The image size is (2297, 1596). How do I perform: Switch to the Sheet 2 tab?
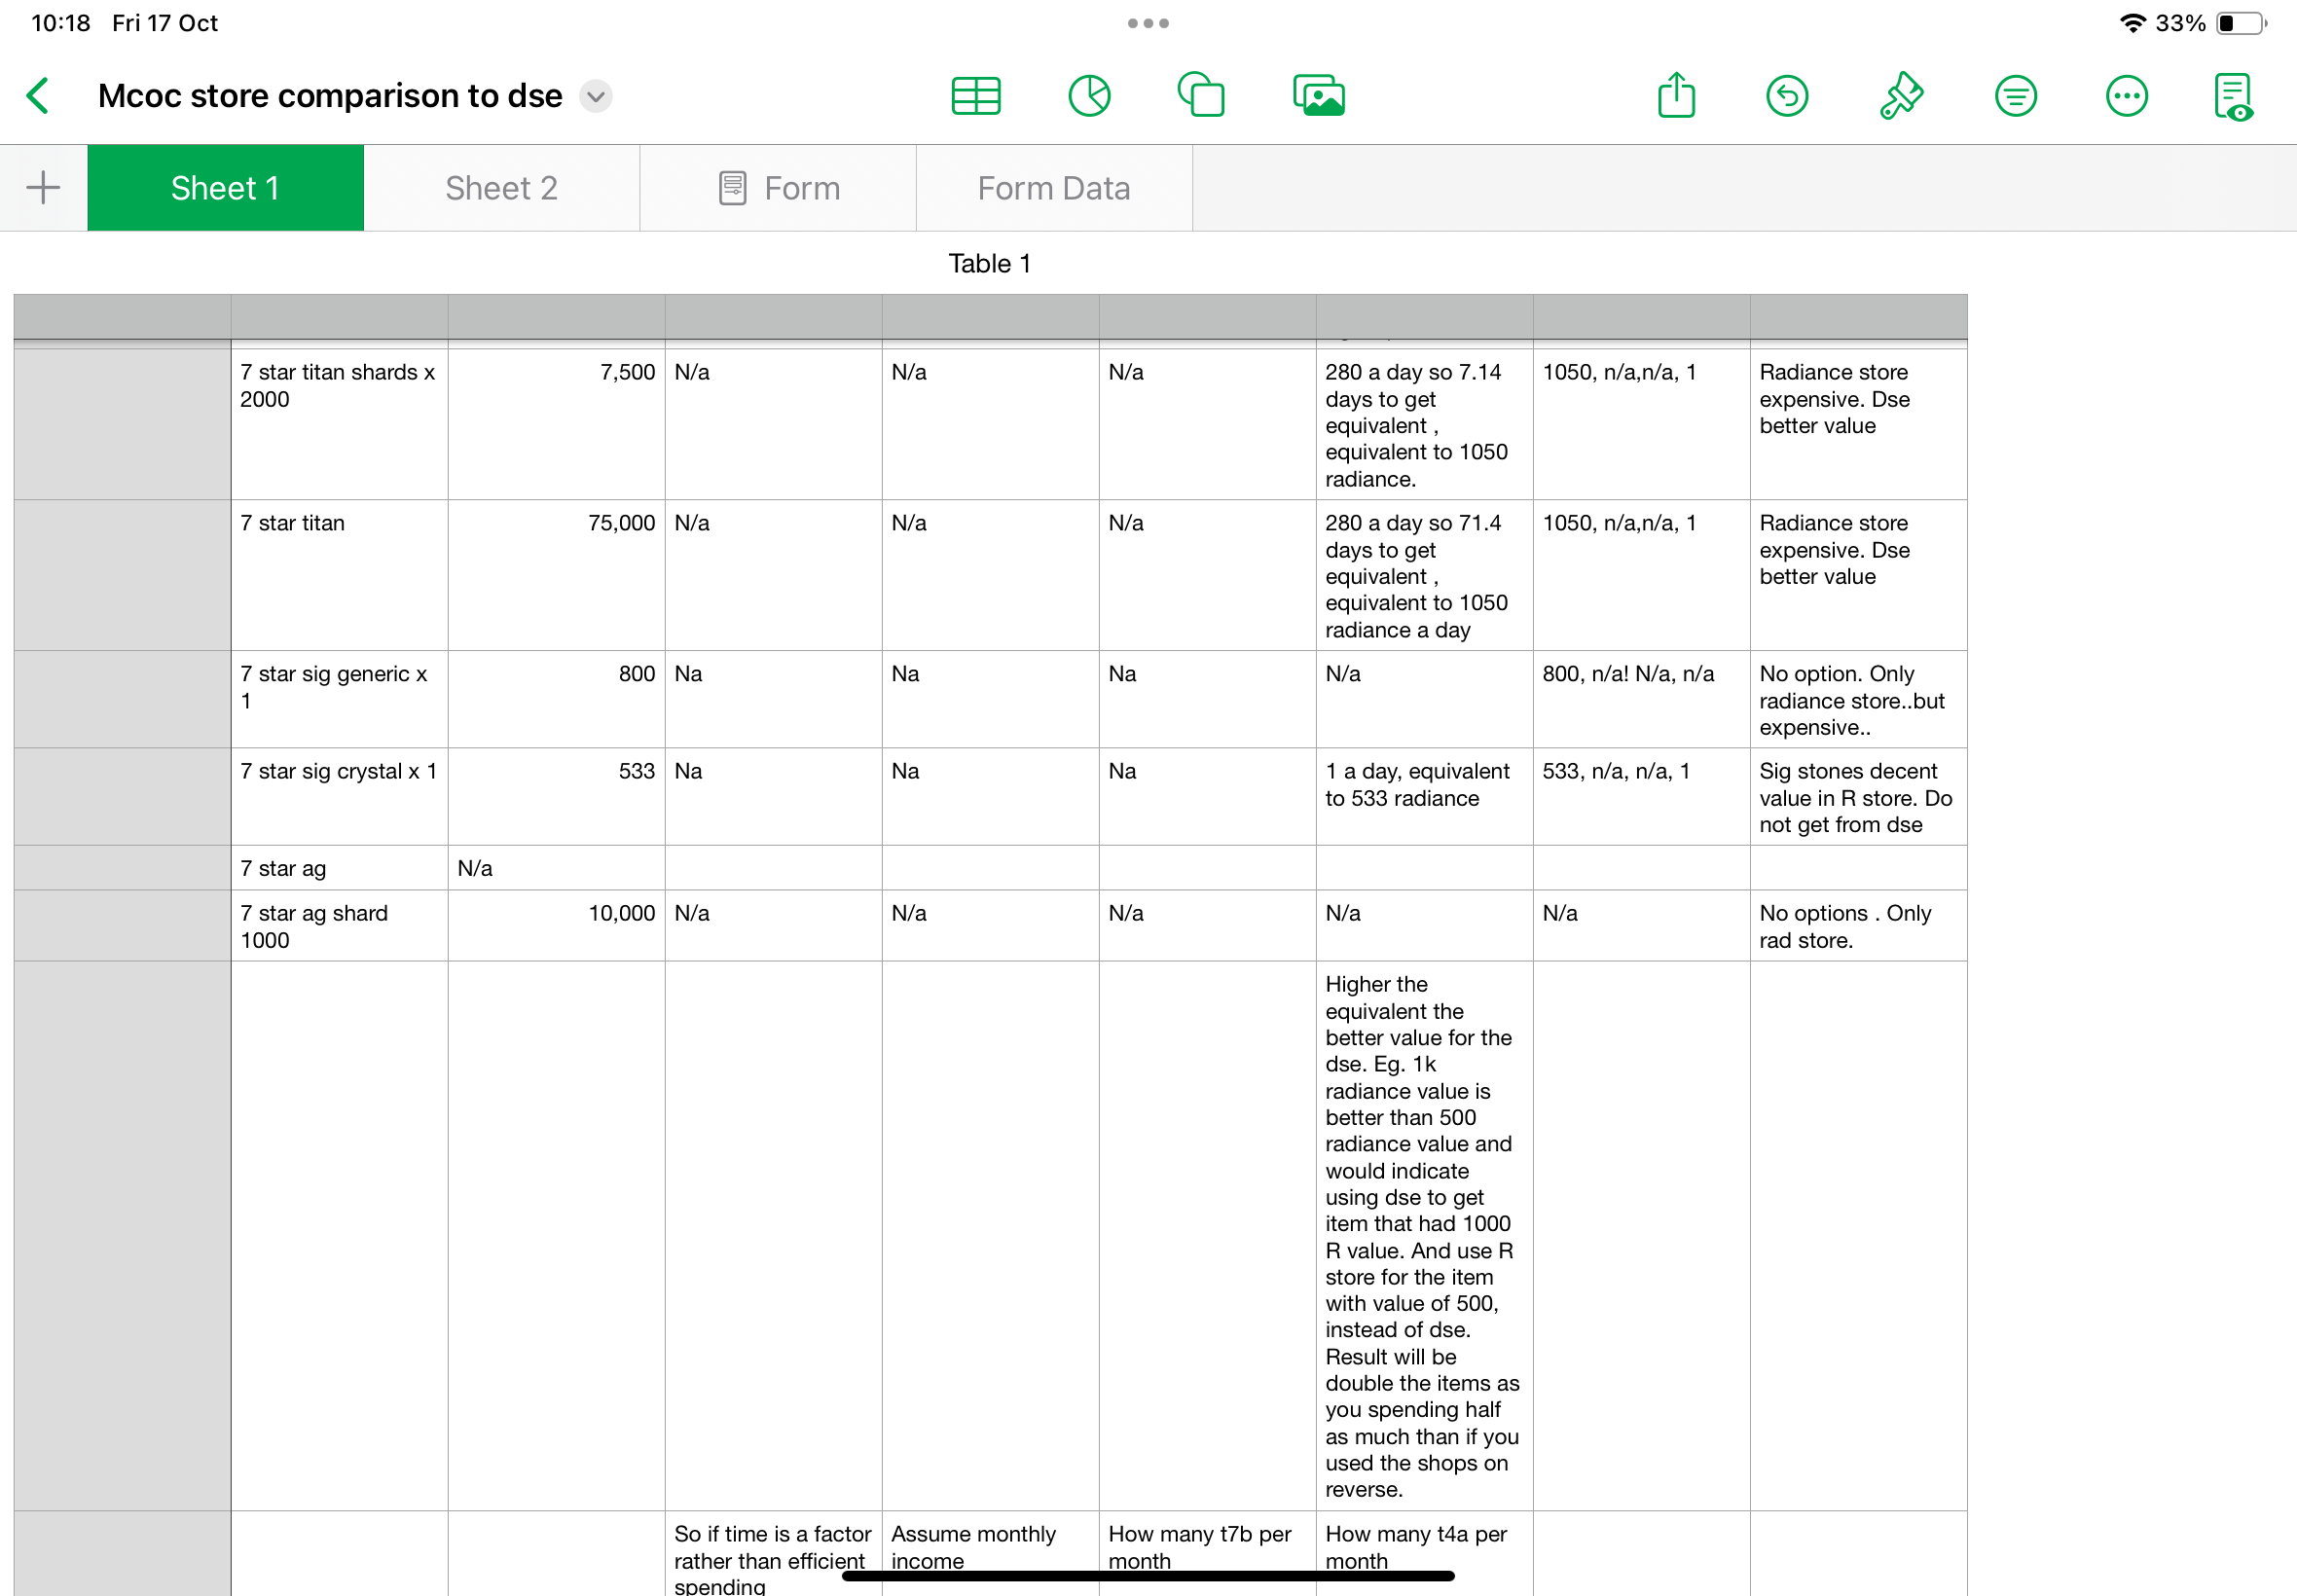click(x=501, y=188)
